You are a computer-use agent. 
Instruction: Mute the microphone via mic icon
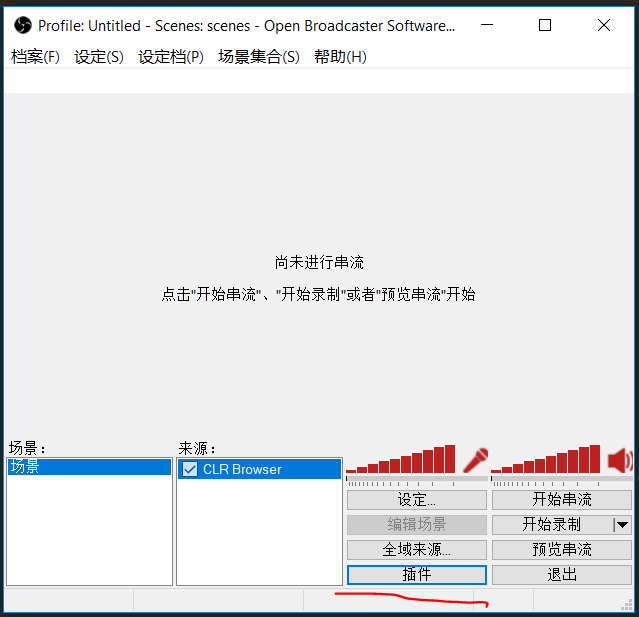[x=476, y=460]
